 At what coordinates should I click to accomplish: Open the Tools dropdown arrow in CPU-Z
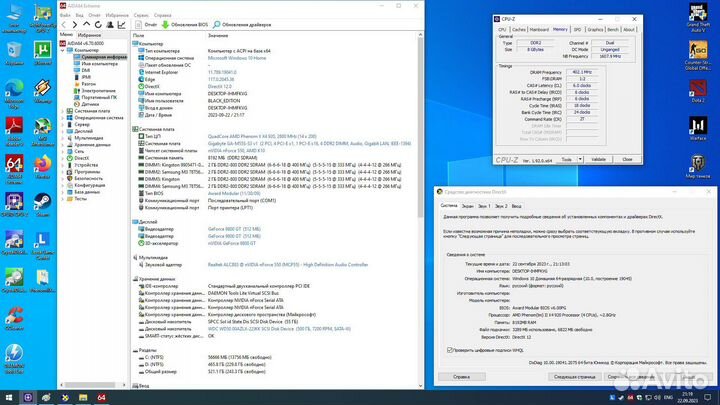[580, 159]
